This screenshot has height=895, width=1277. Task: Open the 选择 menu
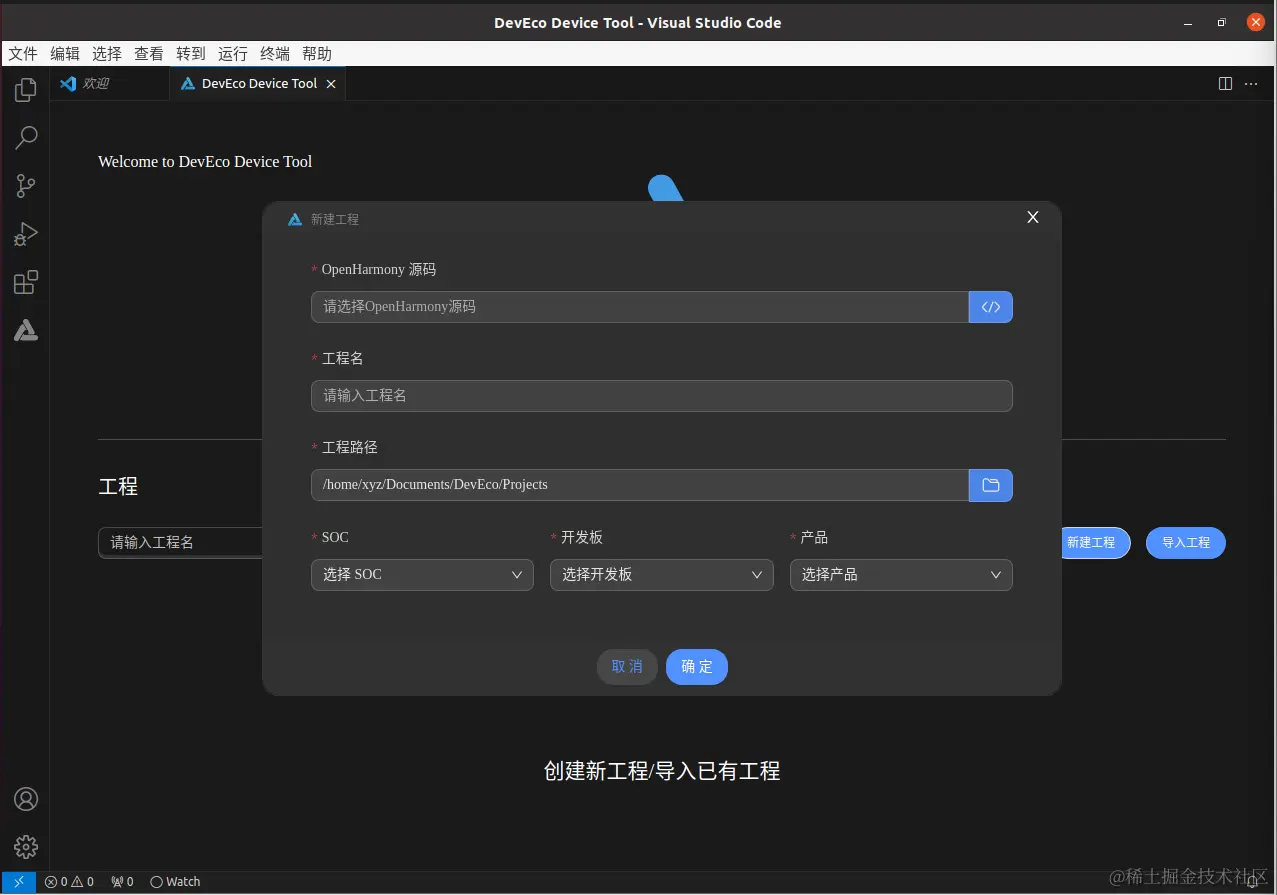tap(107, 54)
